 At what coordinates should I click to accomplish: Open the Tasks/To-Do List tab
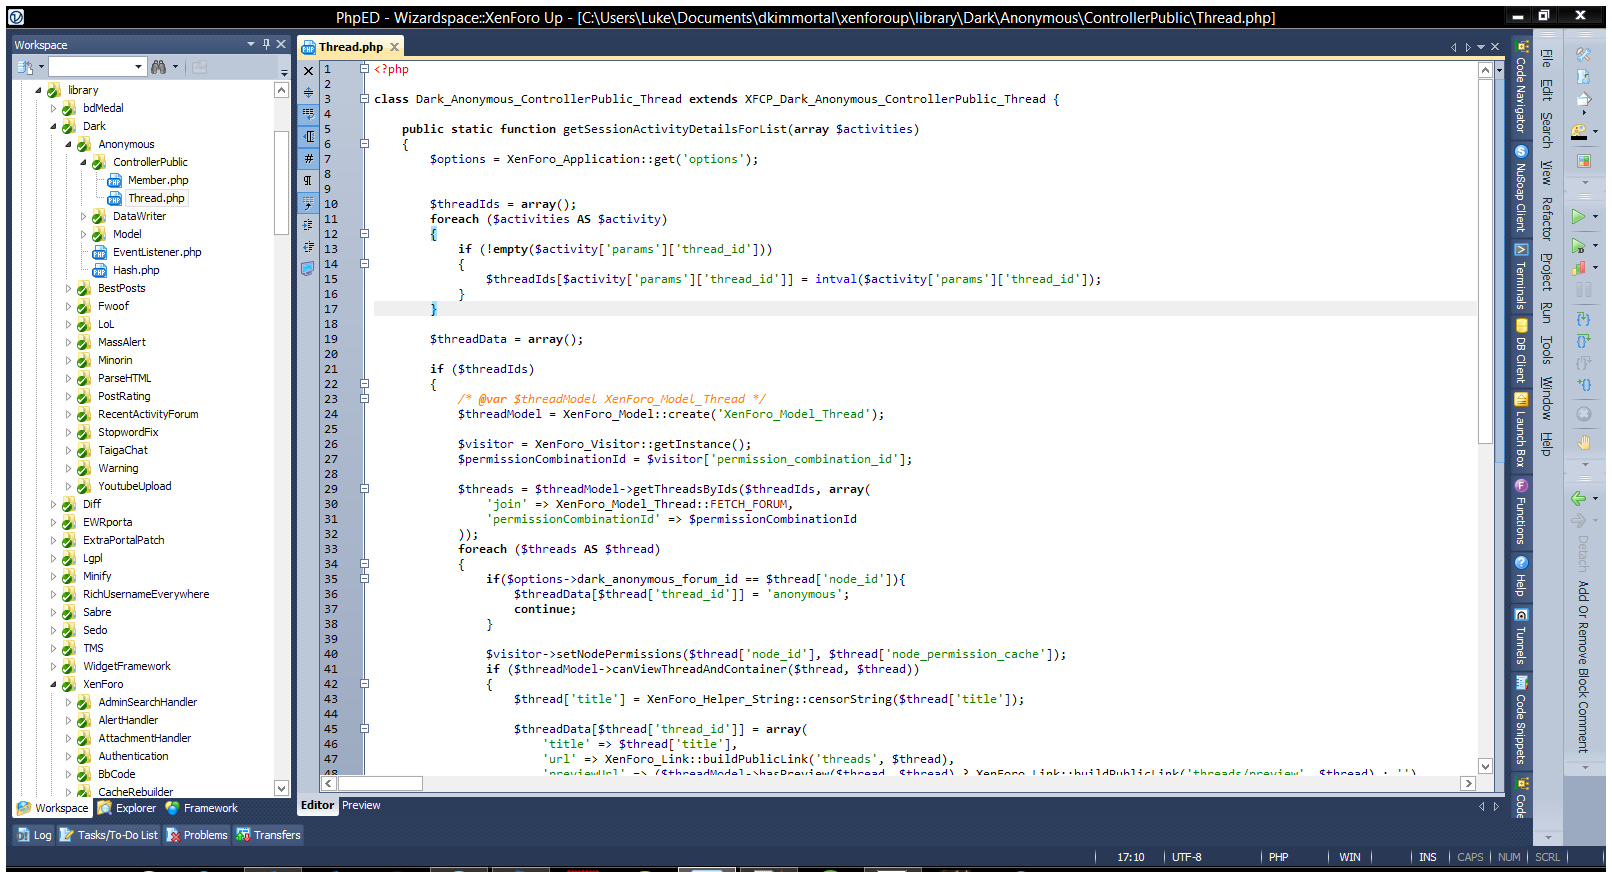coord(108,835)
